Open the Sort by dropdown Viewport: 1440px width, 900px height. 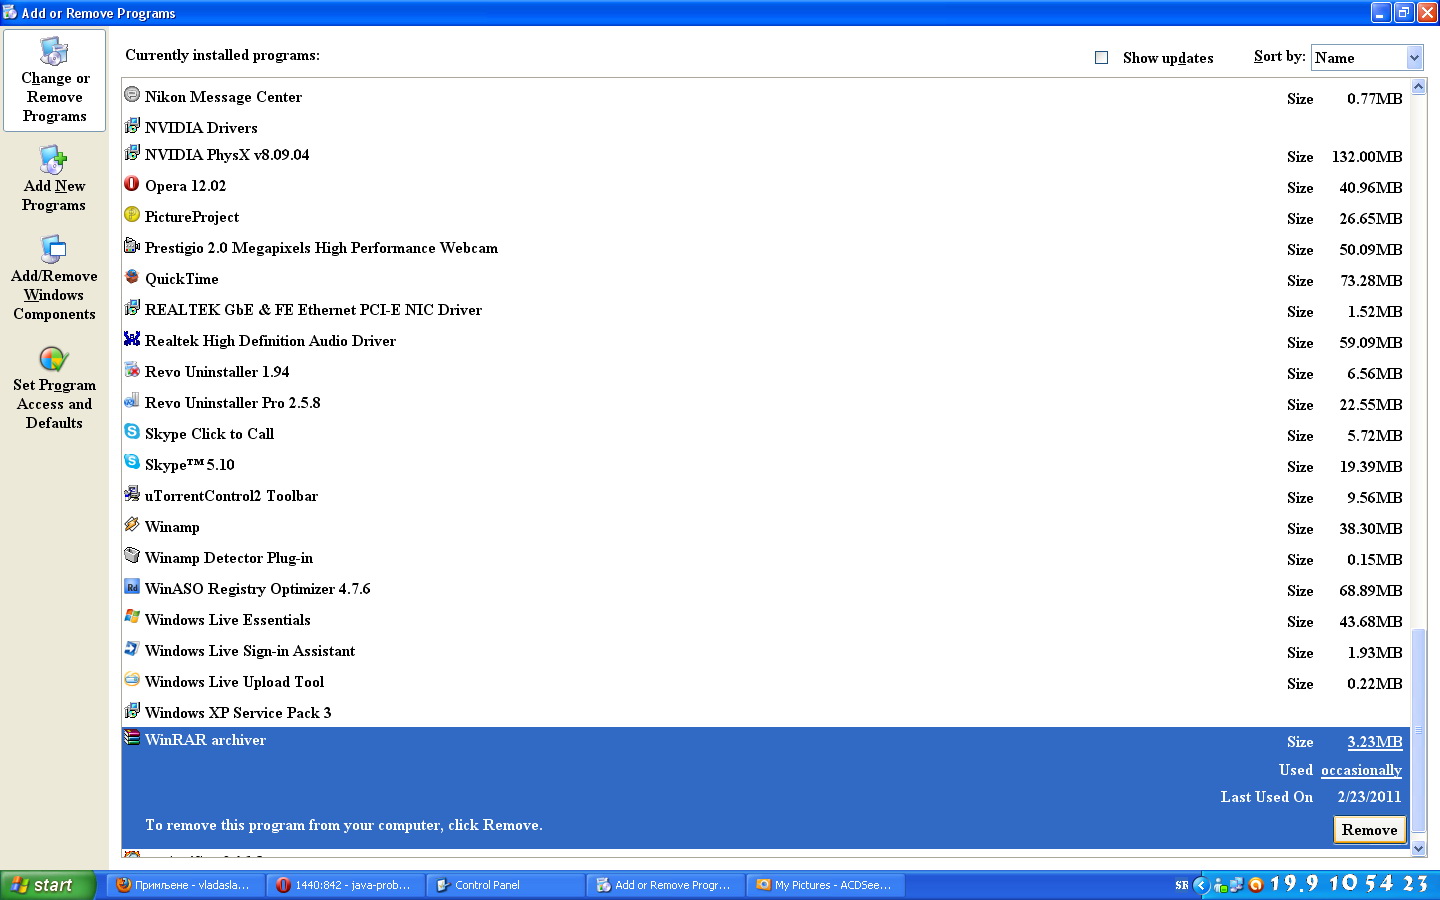pos(1367,58)
